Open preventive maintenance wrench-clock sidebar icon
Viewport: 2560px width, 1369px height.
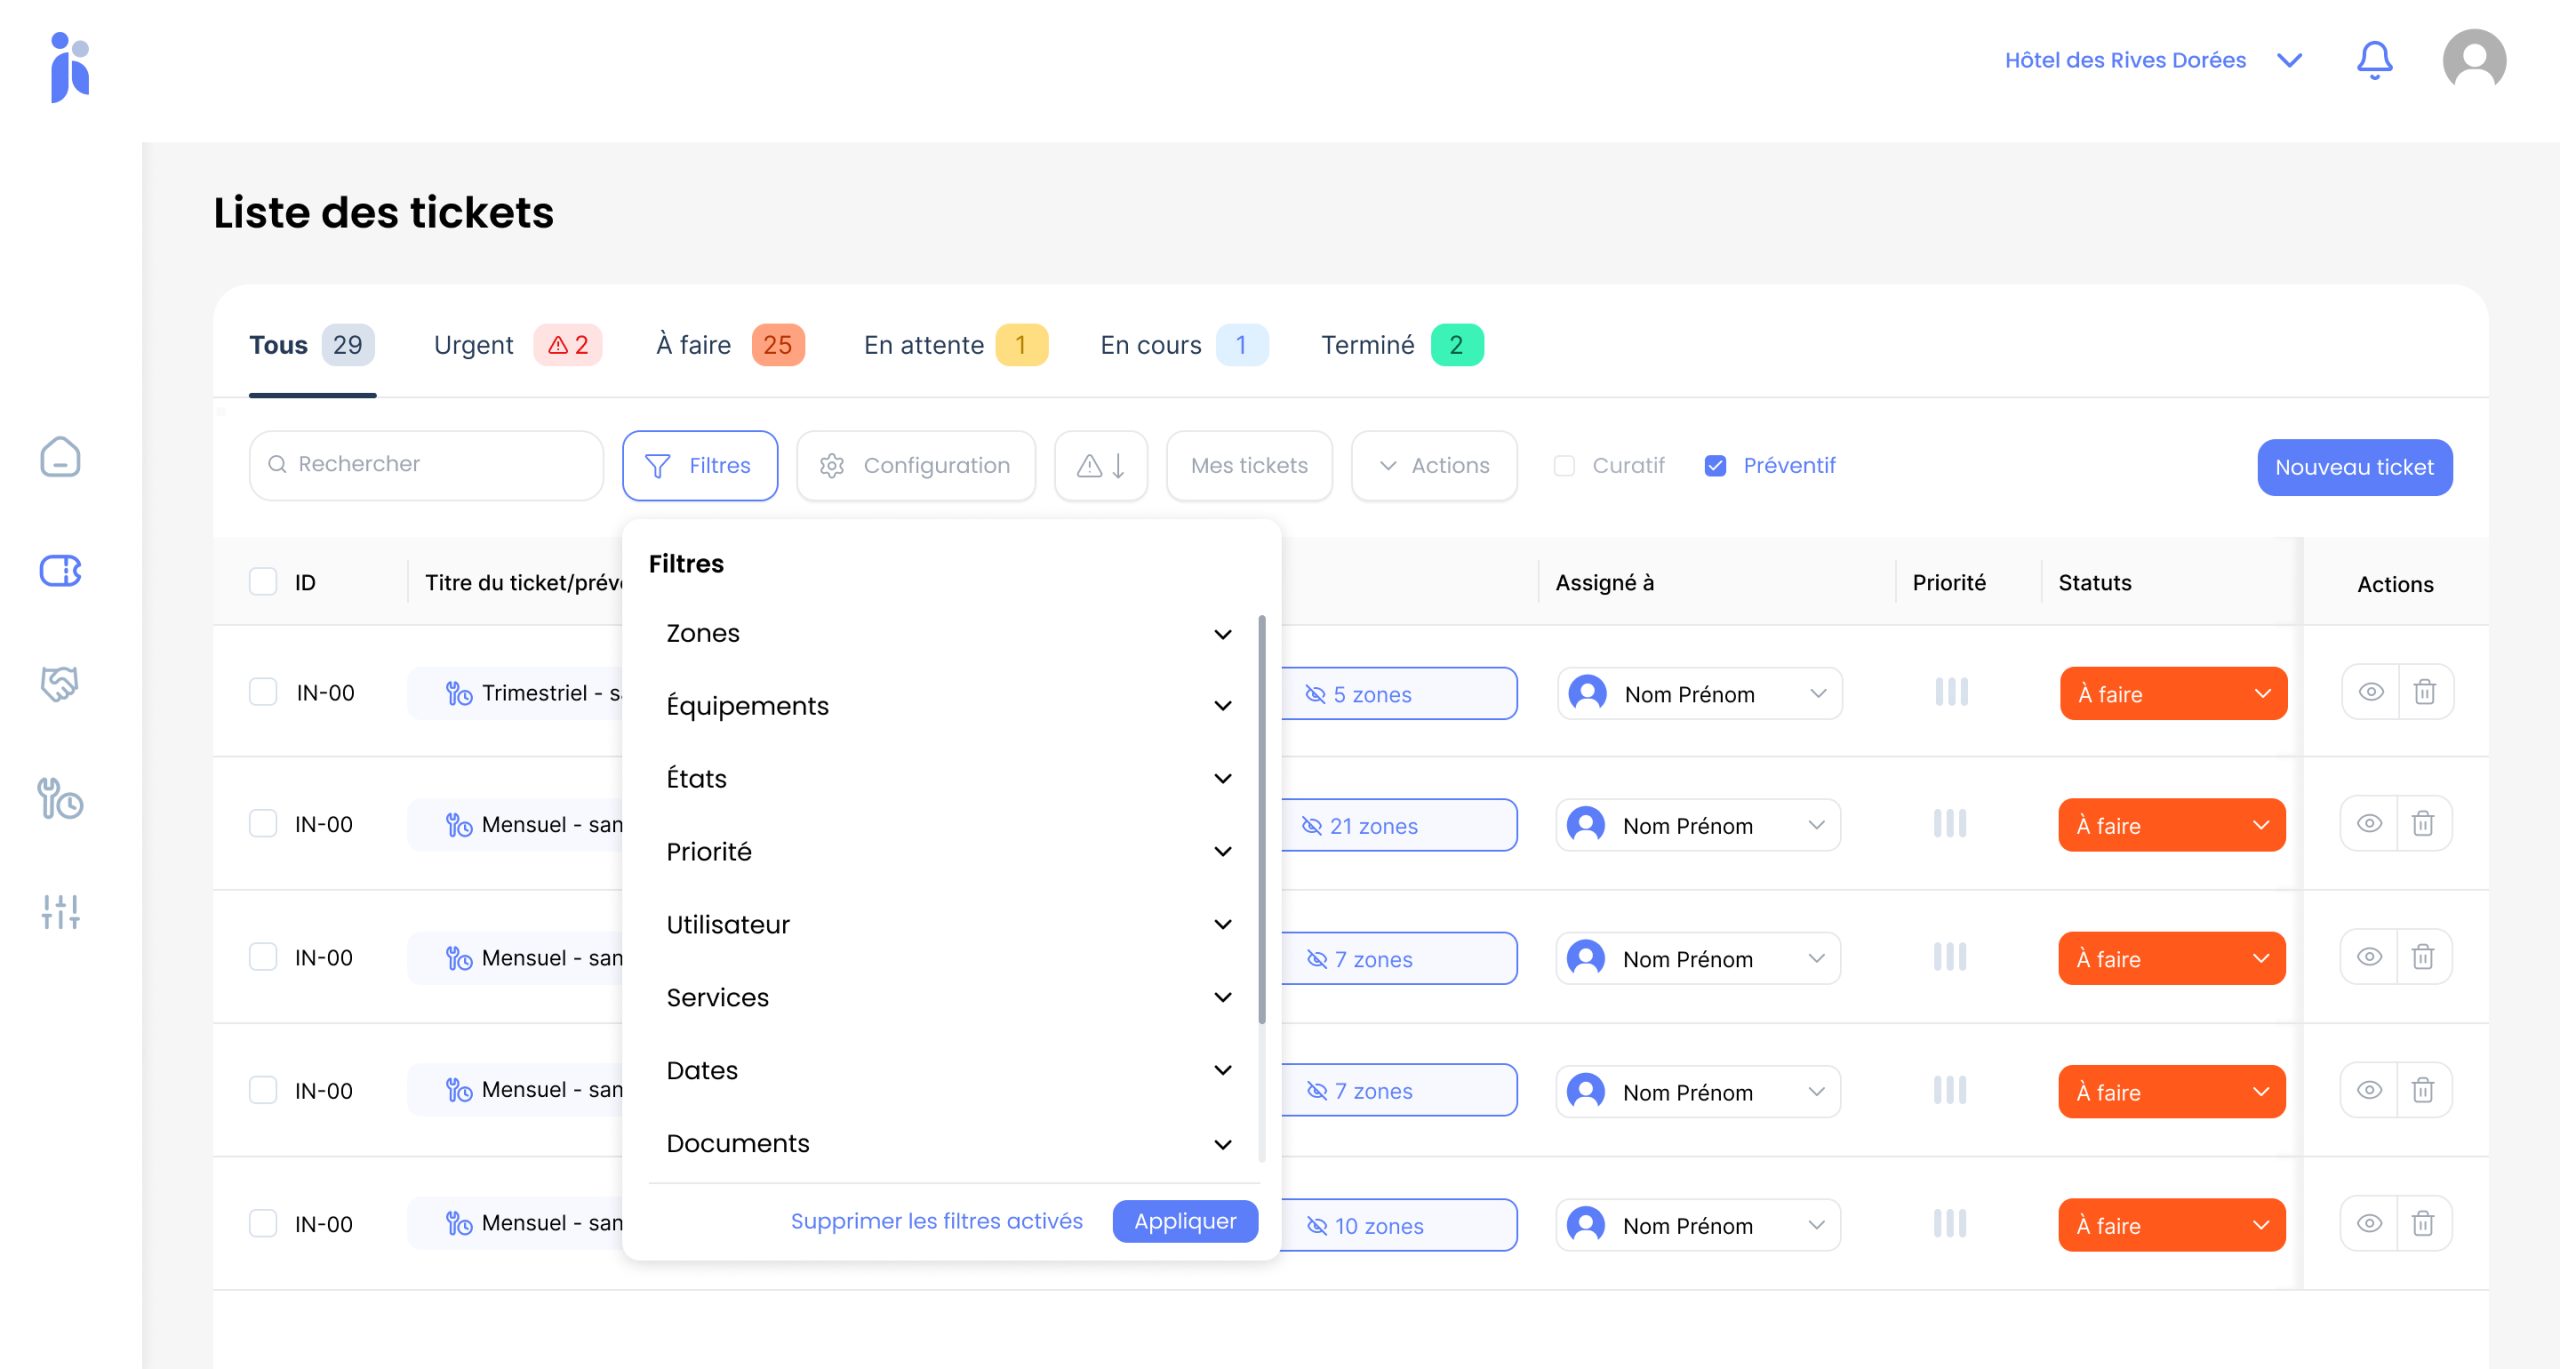[60, 798]
